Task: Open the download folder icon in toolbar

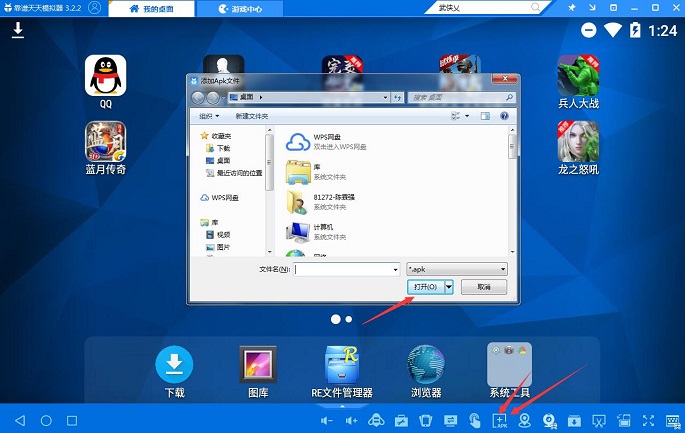Action: coord(574,421)
